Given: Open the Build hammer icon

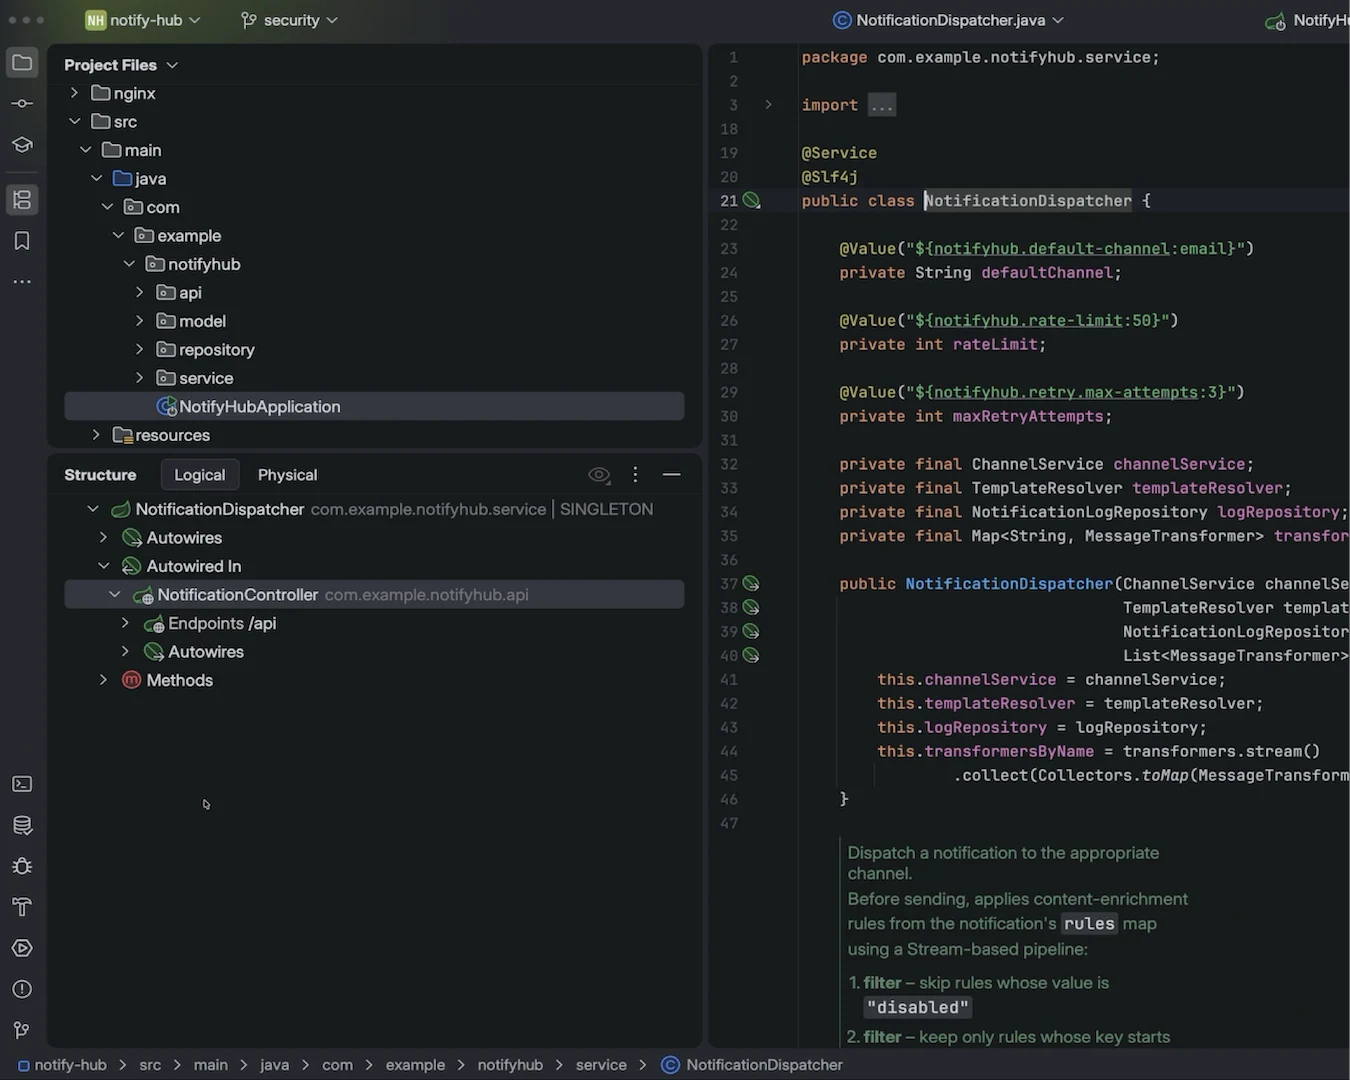Looking at the screenshot, I should coord(22,907).
